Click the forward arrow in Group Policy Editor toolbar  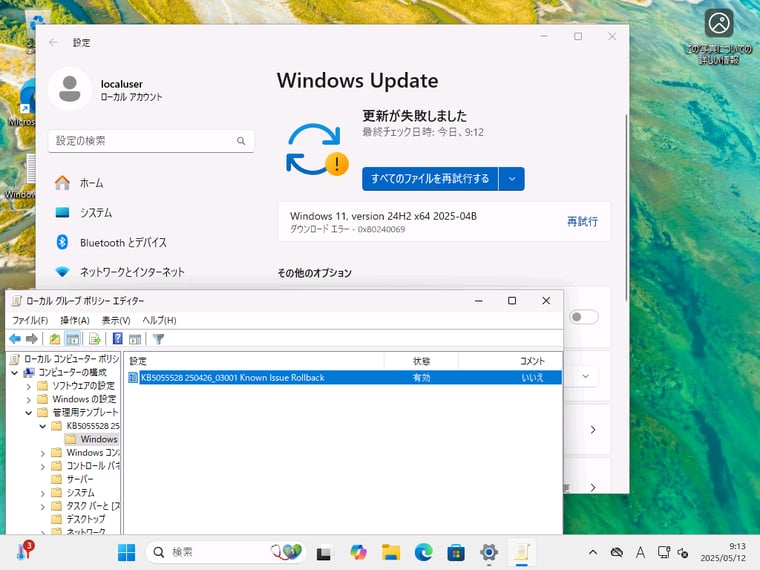pyautogui.click(x=32, y=339)
